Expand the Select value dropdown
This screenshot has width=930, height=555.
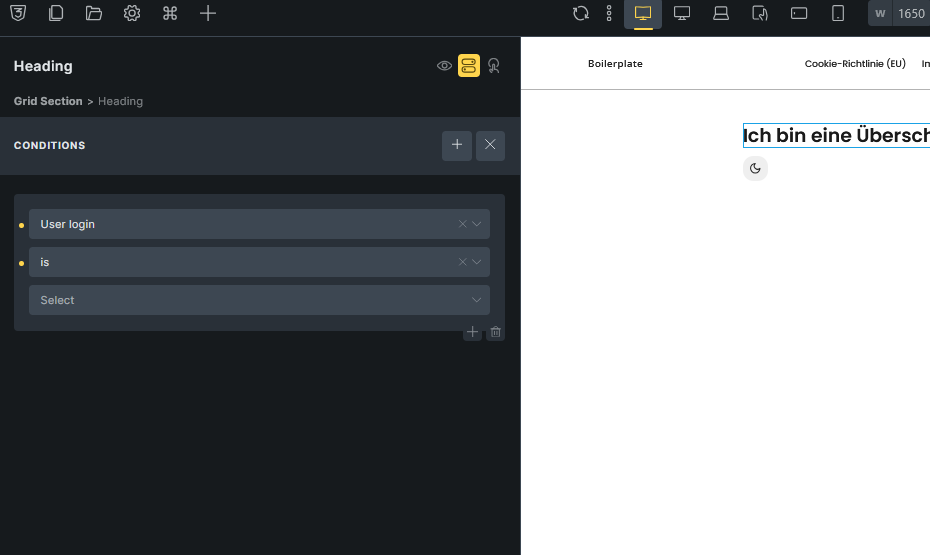pyautogui.click(x=259, y=300)
